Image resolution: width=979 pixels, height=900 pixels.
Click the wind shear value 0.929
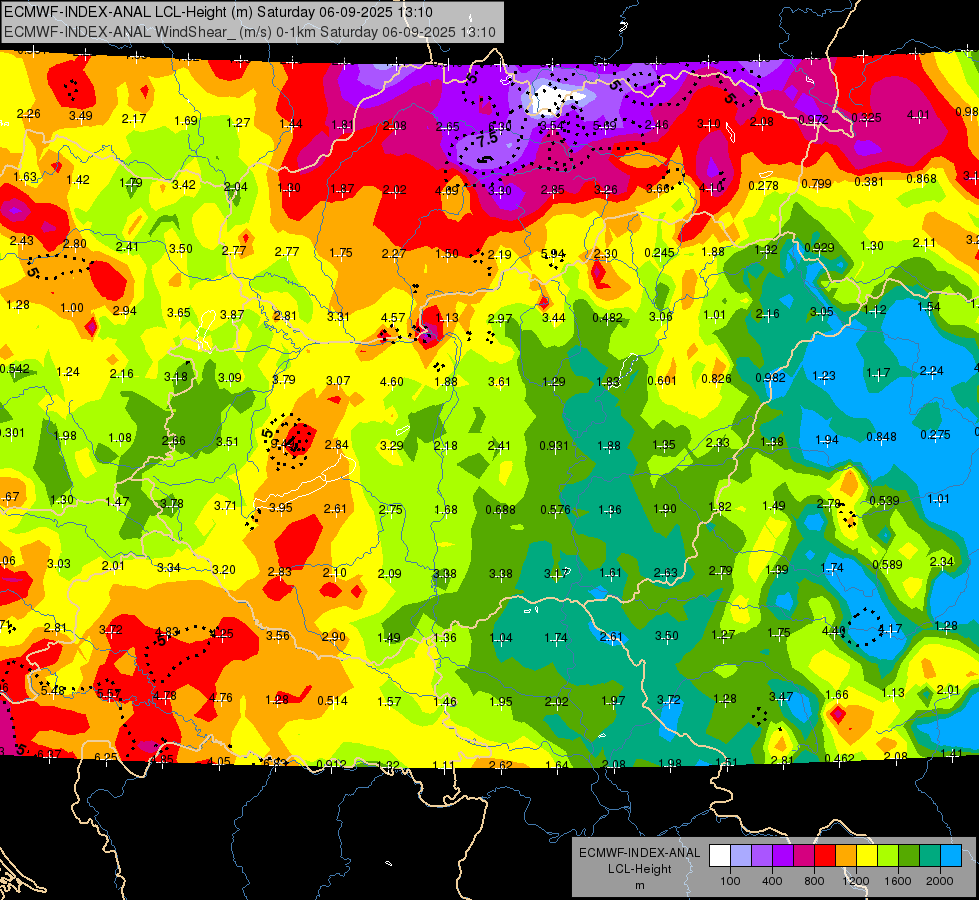[819, 247]
